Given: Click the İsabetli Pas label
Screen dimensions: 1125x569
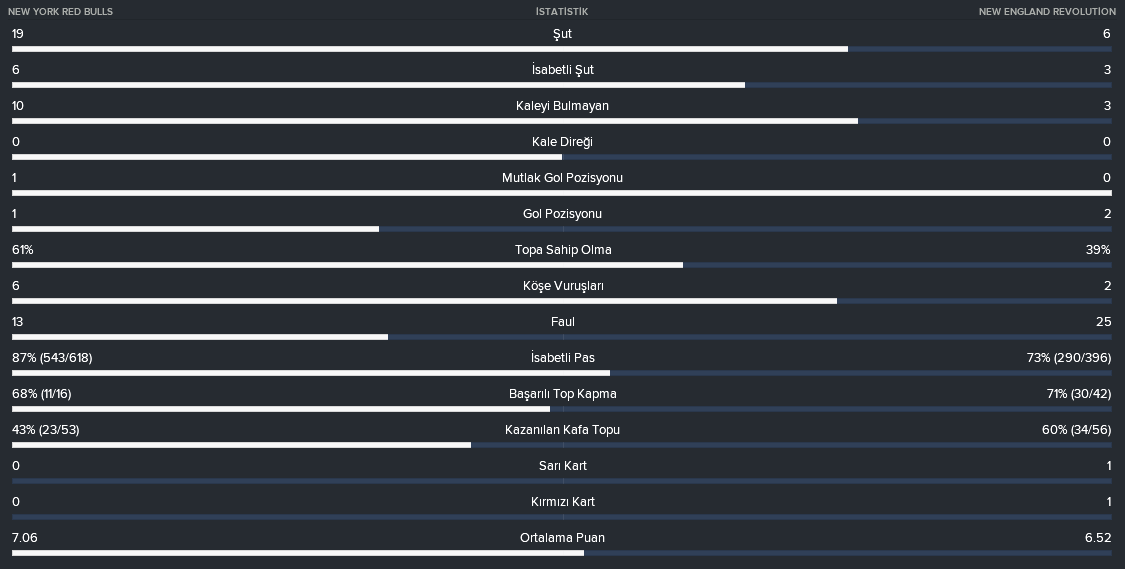Looking at the screenshot, I should 562,358.
